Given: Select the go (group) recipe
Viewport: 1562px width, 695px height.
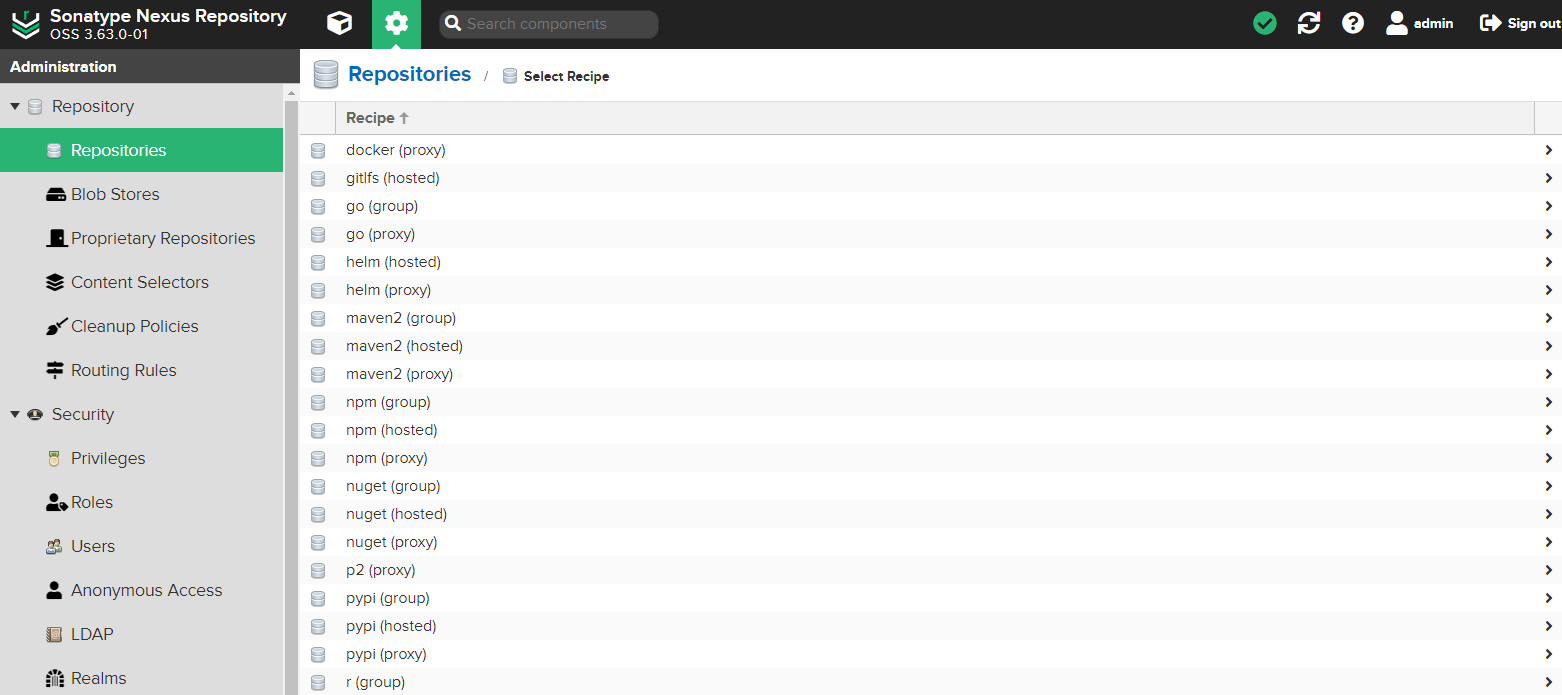Looking at the screenshot, I should click(931, 206).
